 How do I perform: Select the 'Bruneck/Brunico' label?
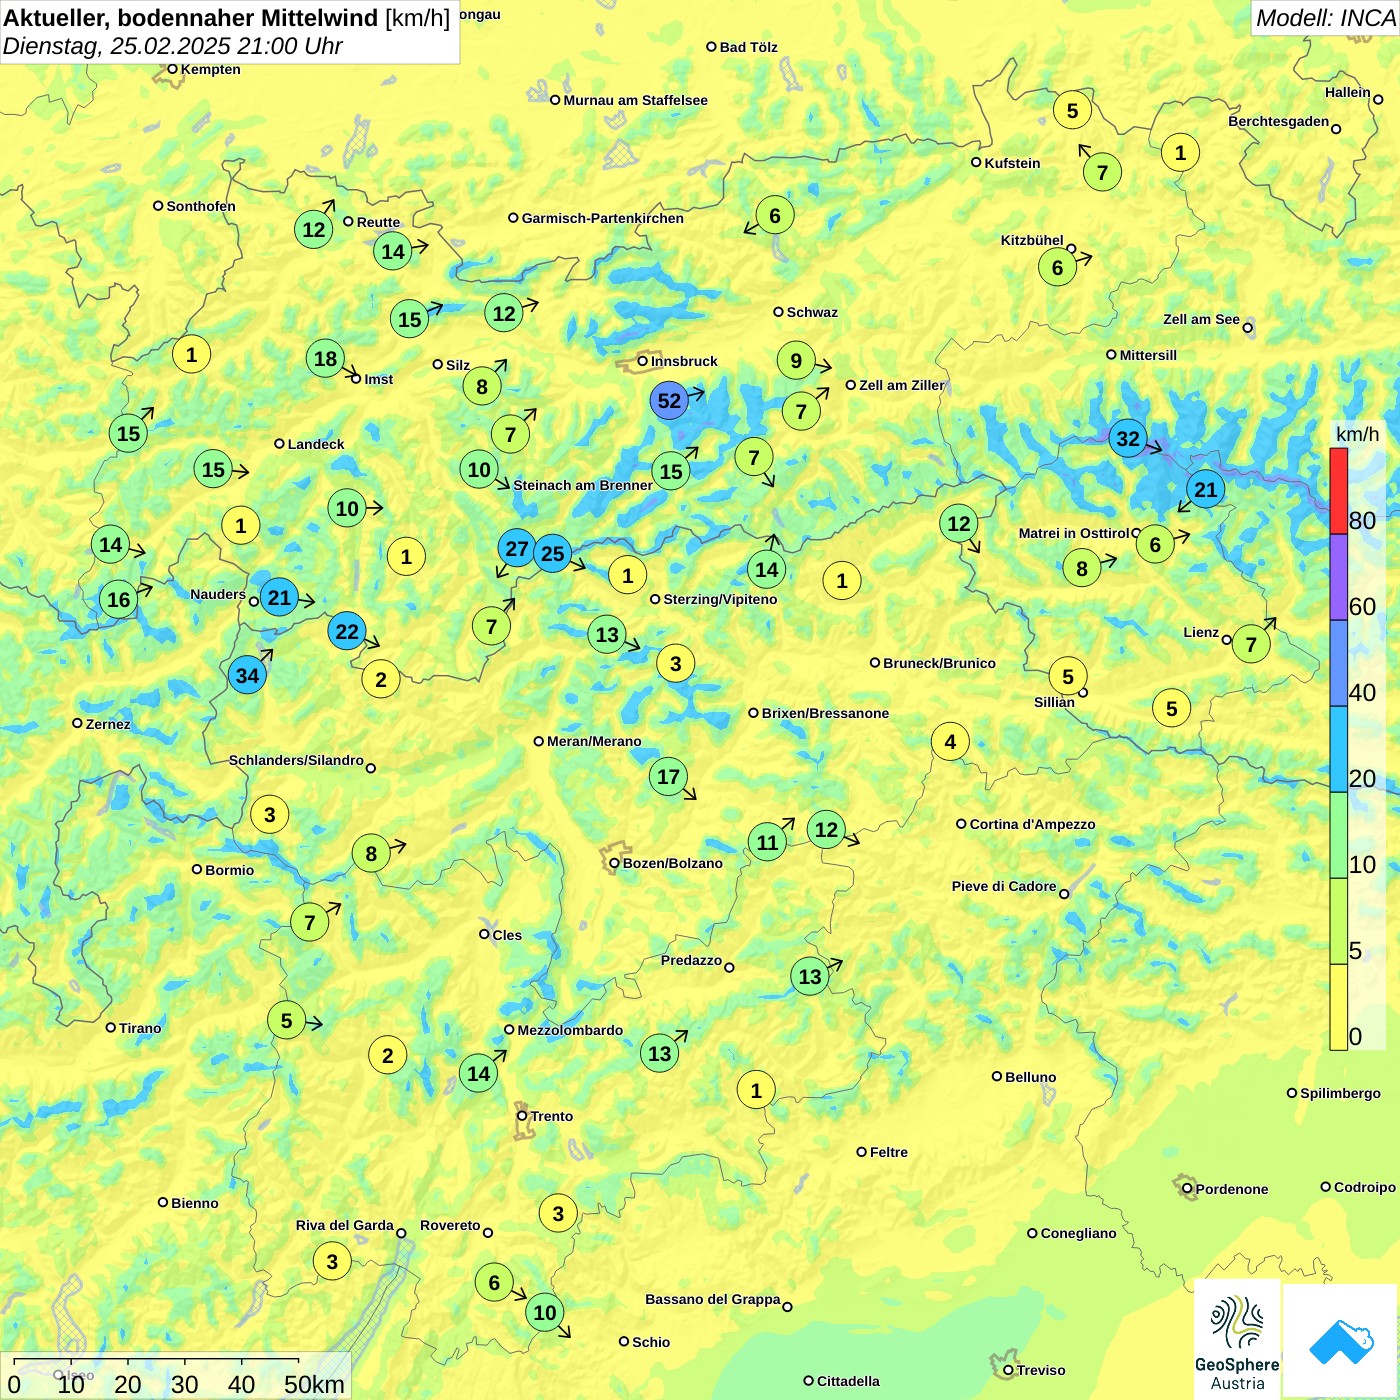tap(940, 663)
